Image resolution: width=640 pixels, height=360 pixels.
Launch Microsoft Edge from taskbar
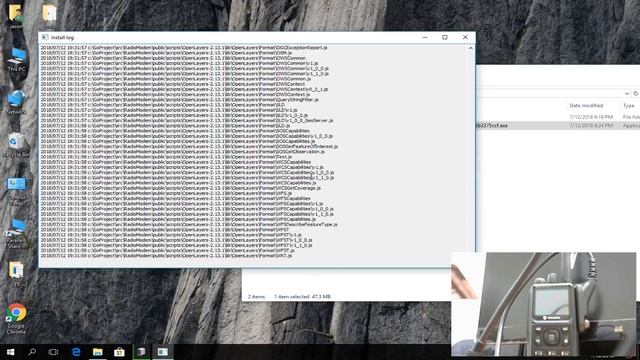point(76,352)
